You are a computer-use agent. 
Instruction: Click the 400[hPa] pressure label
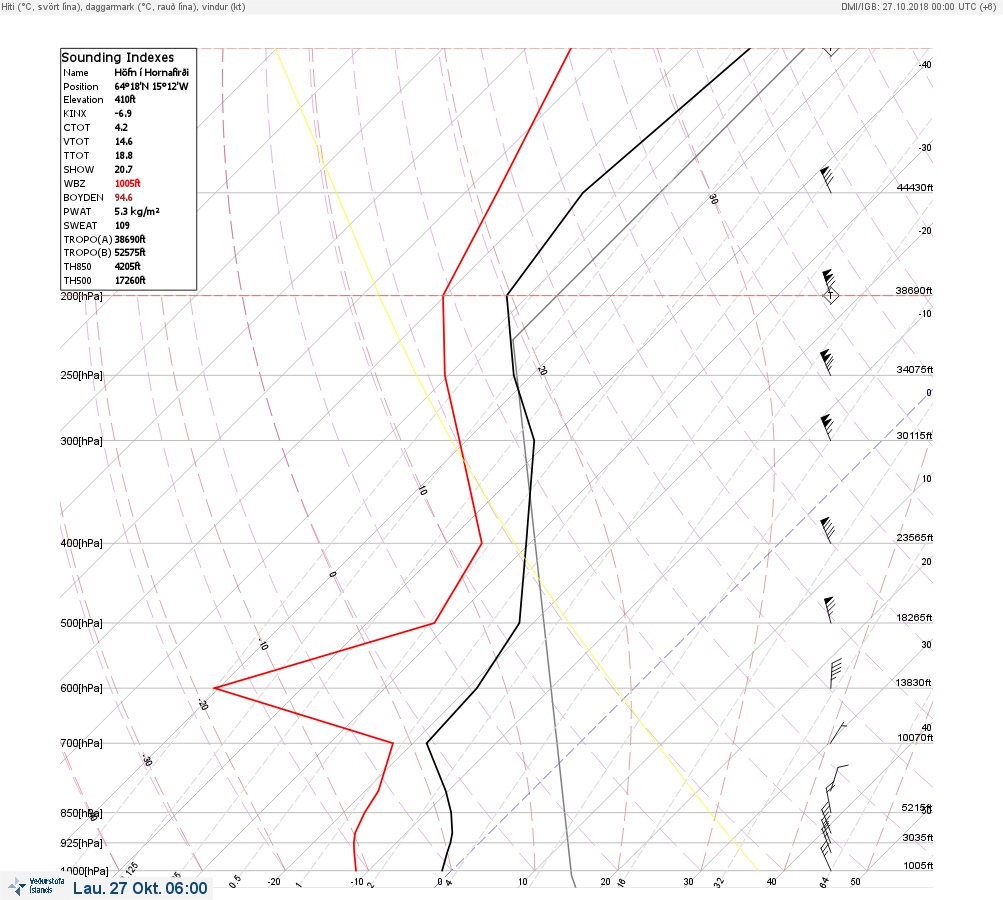click(x=81, y=544)
